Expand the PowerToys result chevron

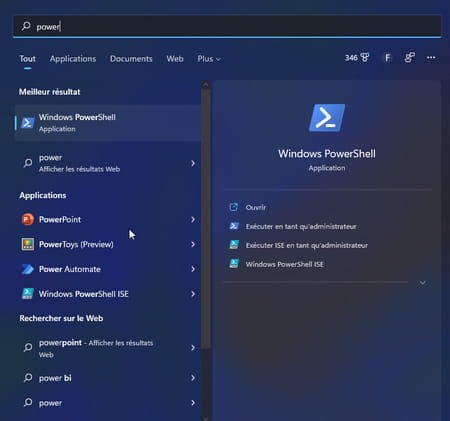point(193,244)
